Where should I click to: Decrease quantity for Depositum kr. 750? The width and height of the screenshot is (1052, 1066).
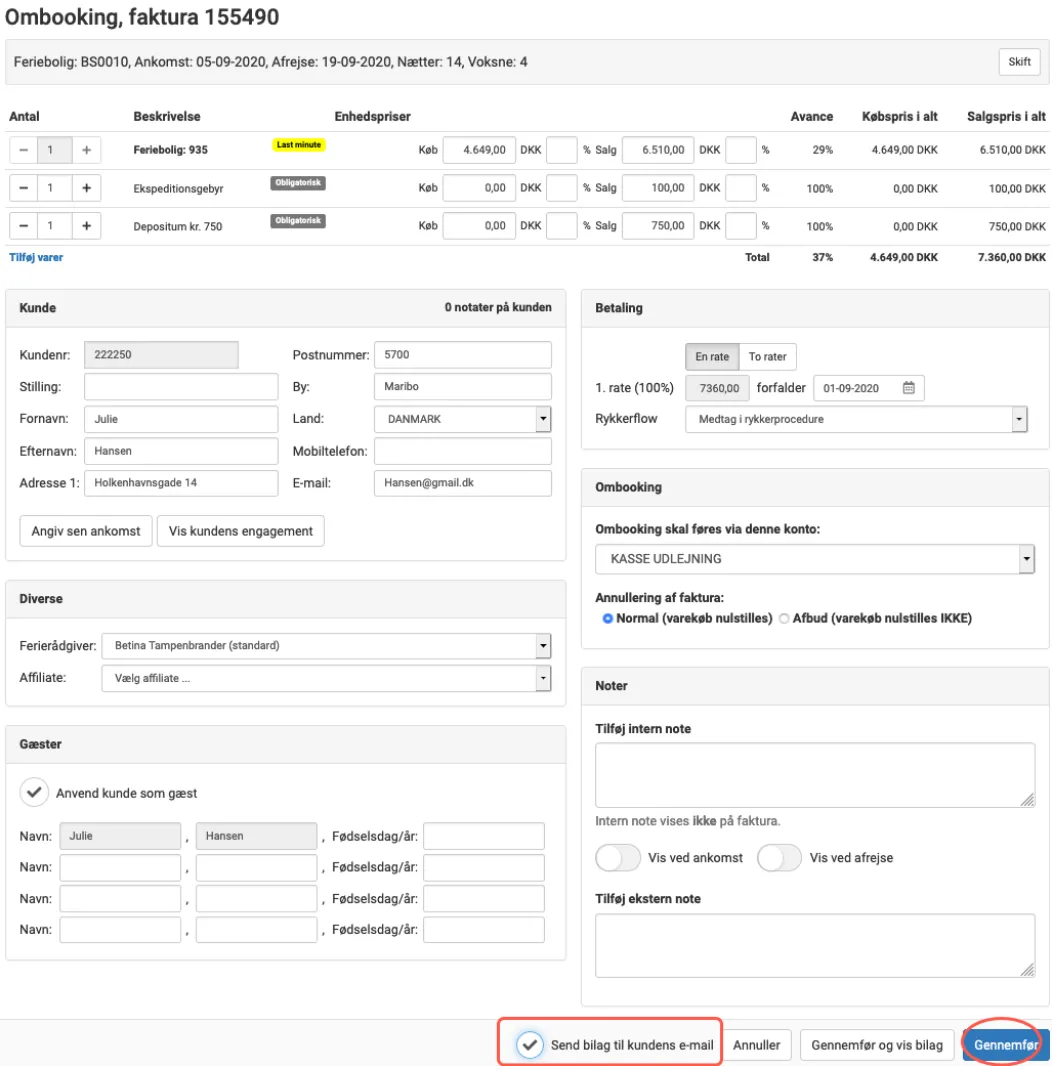pyautogui.click(x=23, y=226)
